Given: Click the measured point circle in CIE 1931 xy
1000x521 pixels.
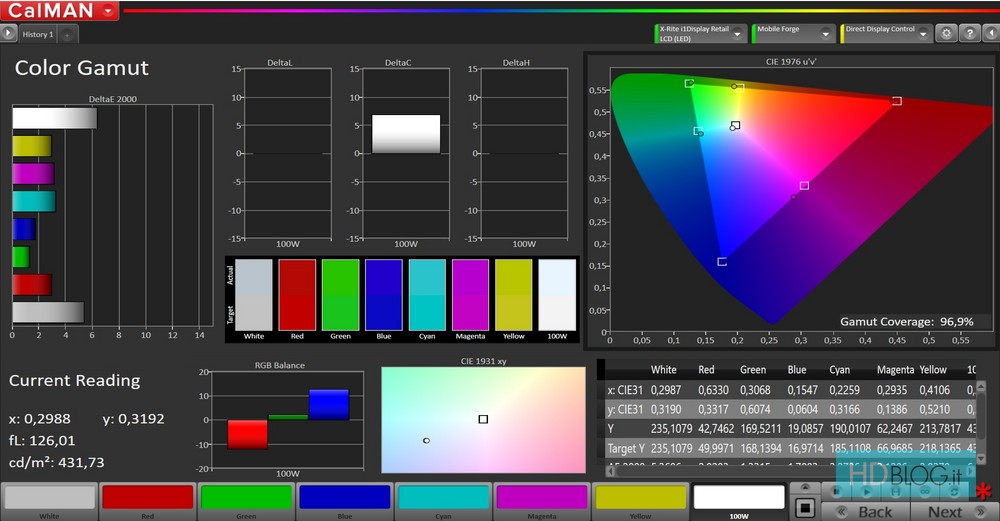Looking at the screenshot, I should coord(426,441).
